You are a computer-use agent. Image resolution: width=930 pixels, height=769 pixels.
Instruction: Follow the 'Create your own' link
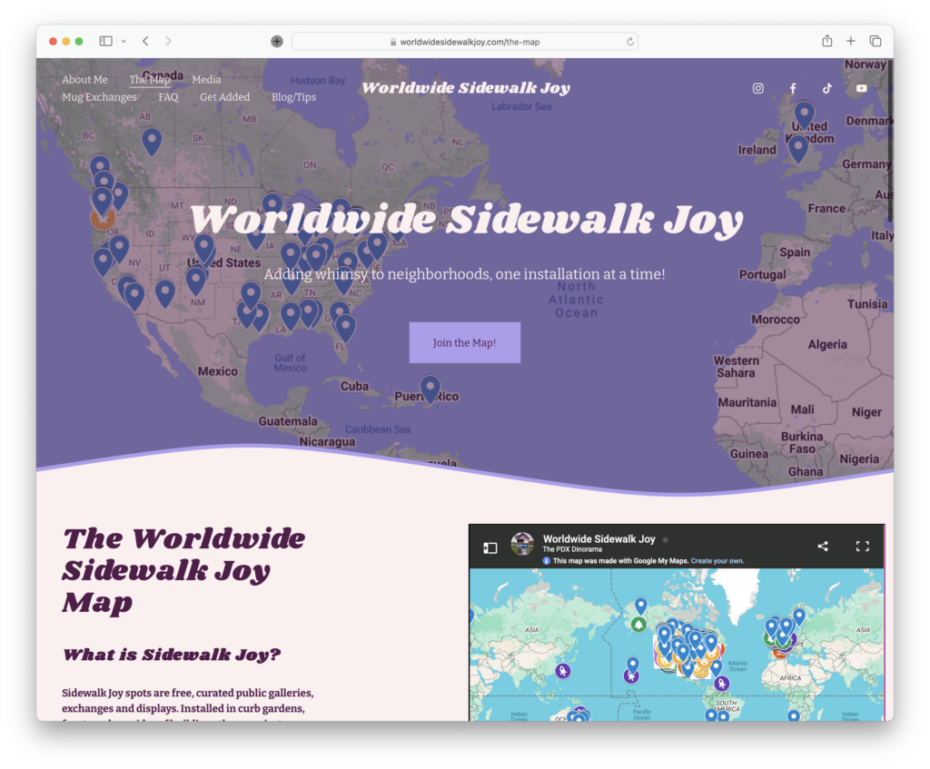tap(717, 561)
